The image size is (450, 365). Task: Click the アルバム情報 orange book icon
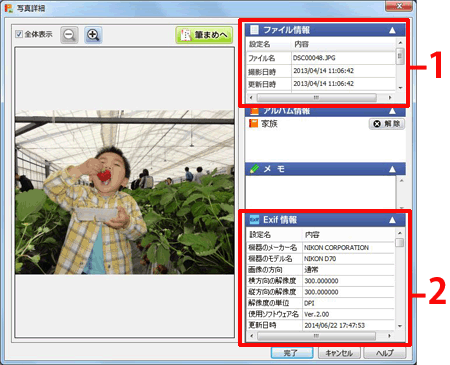[254, 111]
